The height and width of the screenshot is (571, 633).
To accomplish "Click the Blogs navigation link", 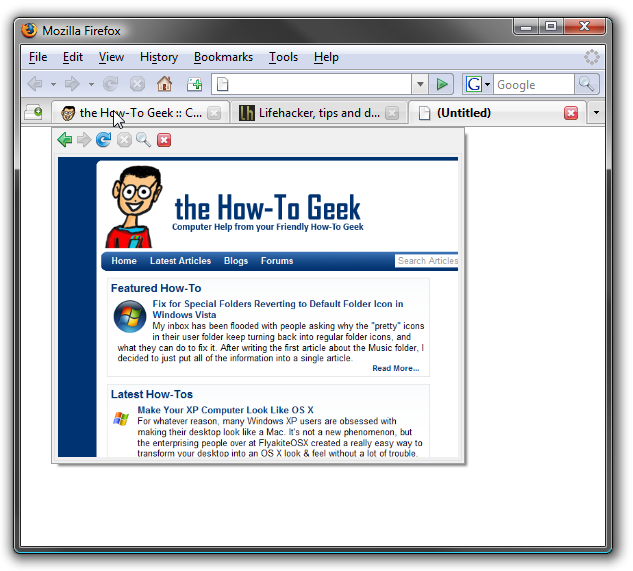I will tap(236, 261).
